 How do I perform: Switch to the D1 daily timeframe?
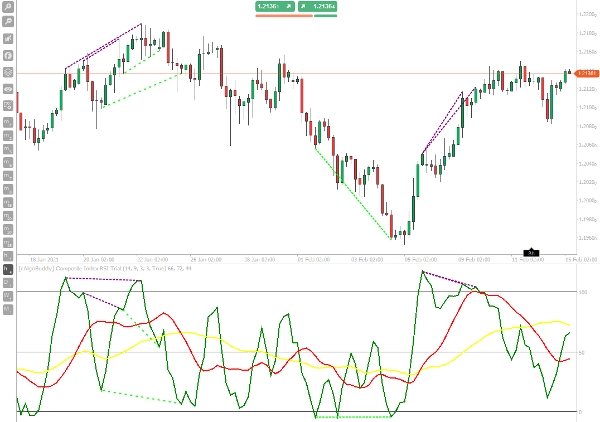pos(8,283)
